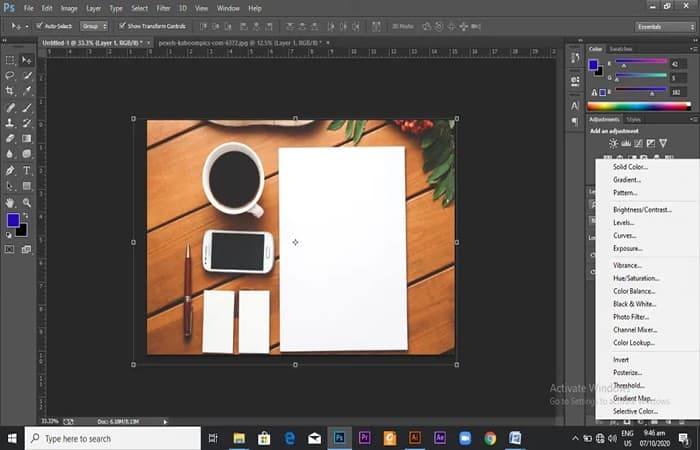Select the Pen tool
The height and width of the screenshot is (450, 700).
pos(9,170)
